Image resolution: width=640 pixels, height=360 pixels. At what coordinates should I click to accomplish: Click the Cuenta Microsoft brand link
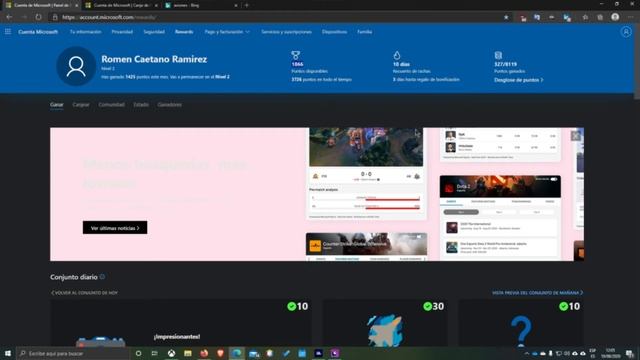tap(38, 32)
